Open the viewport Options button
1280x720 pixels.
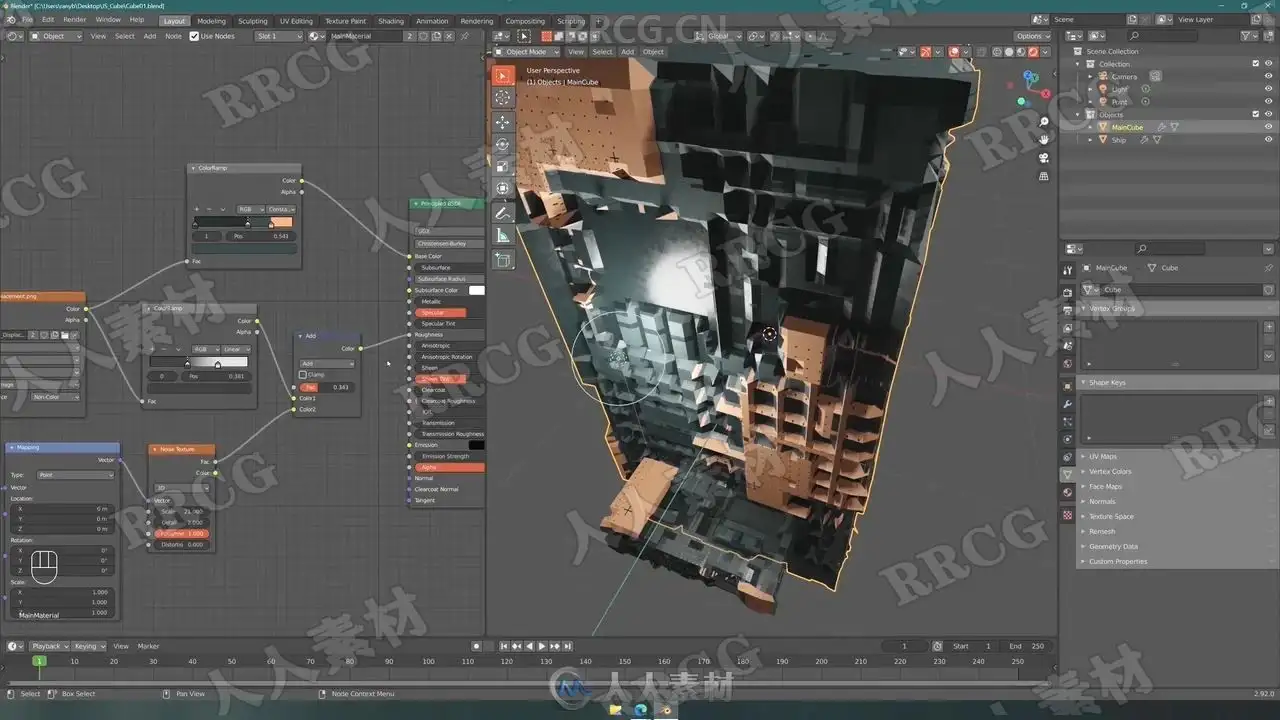tap(1033, 36)
